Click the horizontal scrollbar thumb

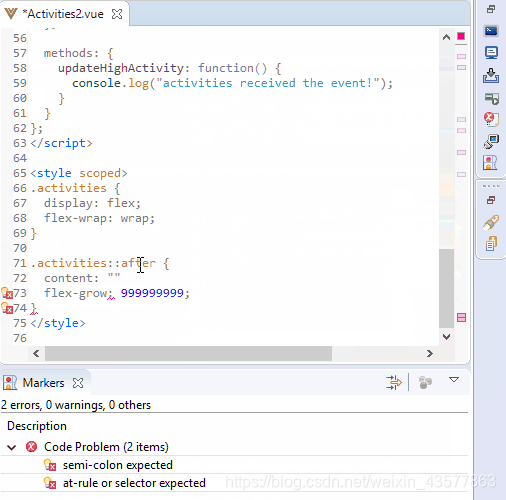188,353
